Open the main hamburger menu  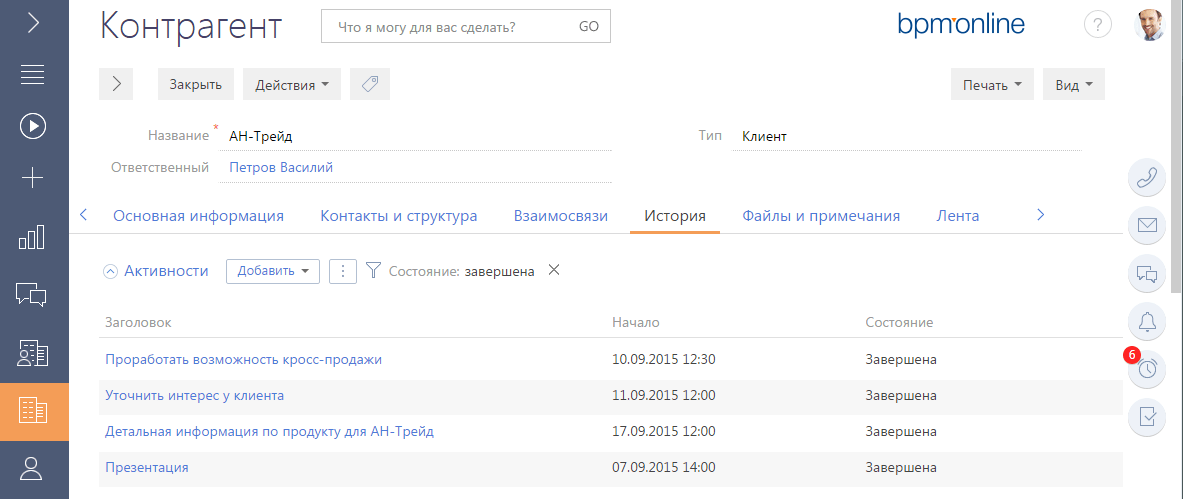(34, 74)
